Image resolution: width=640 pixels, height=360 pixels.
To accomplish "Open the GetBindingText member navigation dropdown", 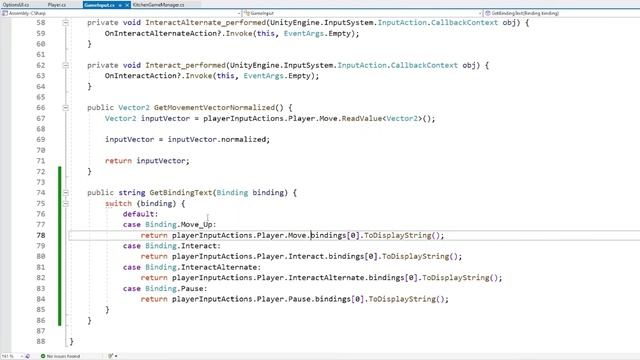I will pyautogui.click(x=562, y=13).
